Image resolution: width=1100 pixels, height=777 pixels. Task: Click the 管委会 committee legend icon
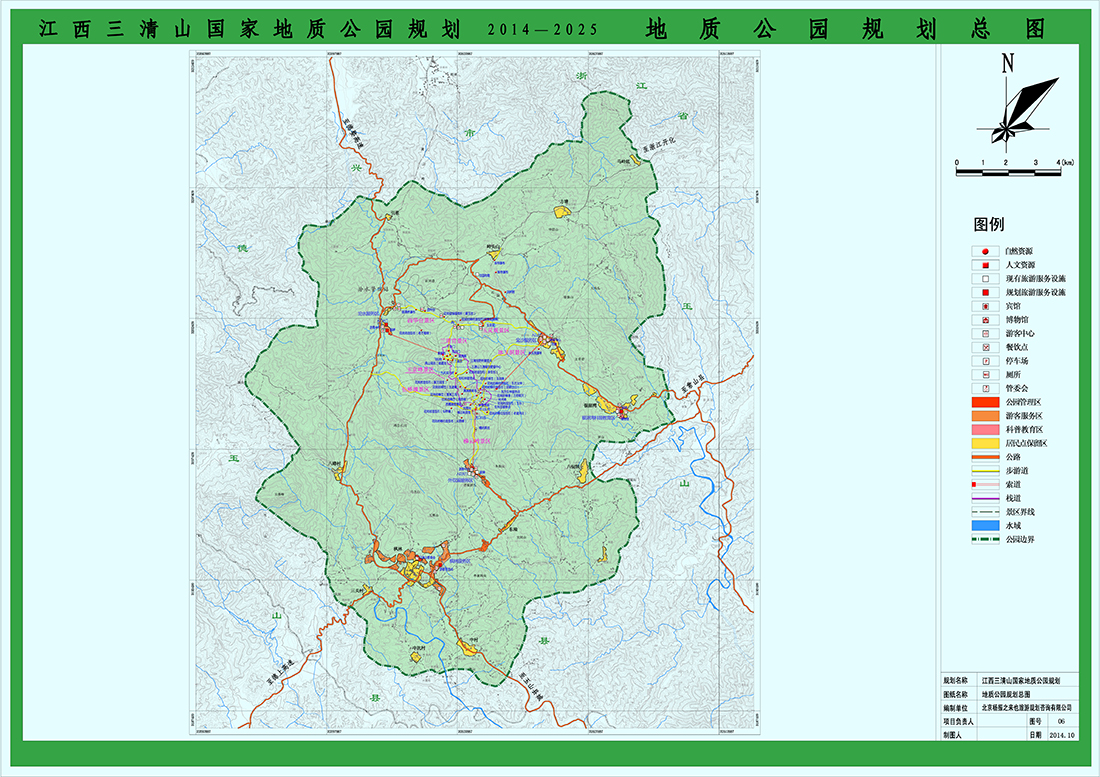[985, 388]
